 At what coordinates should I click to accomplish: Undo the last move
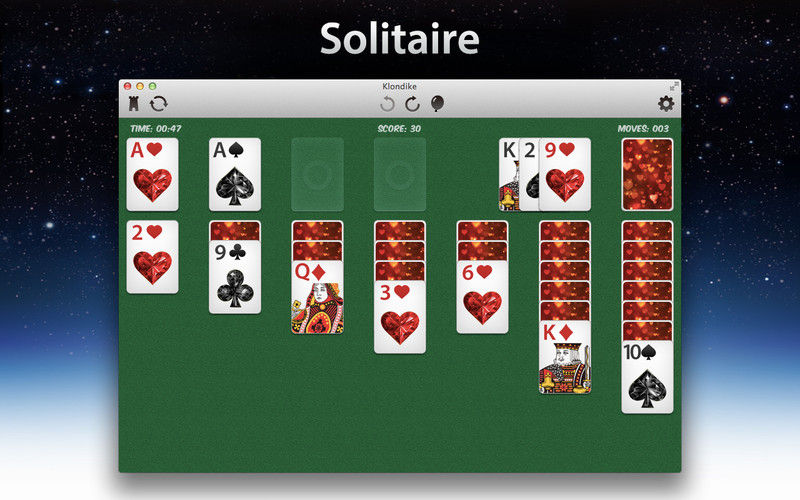click(x=387, y=104)
